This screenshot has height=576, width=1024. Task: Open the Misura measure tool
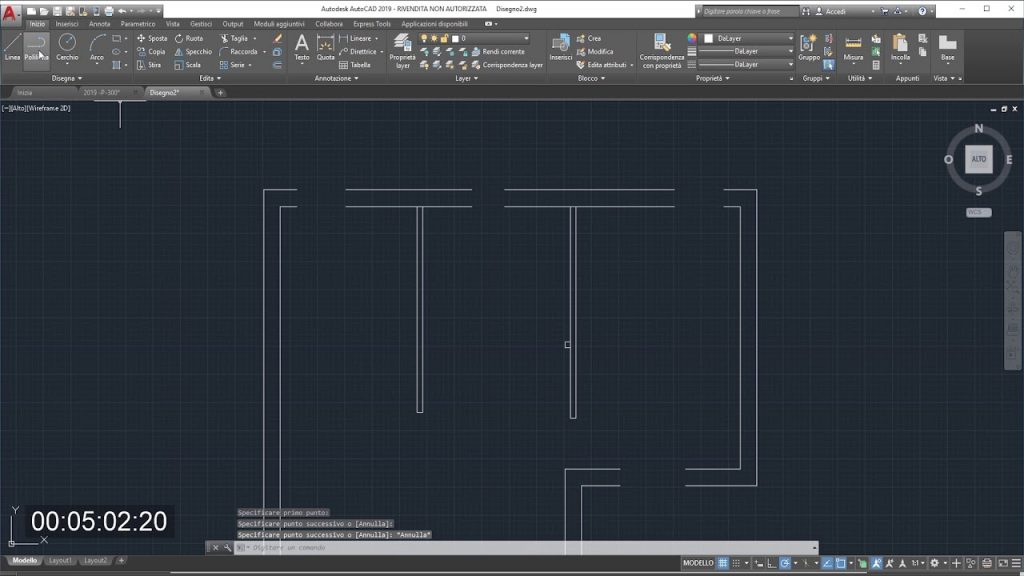(853, 48)
